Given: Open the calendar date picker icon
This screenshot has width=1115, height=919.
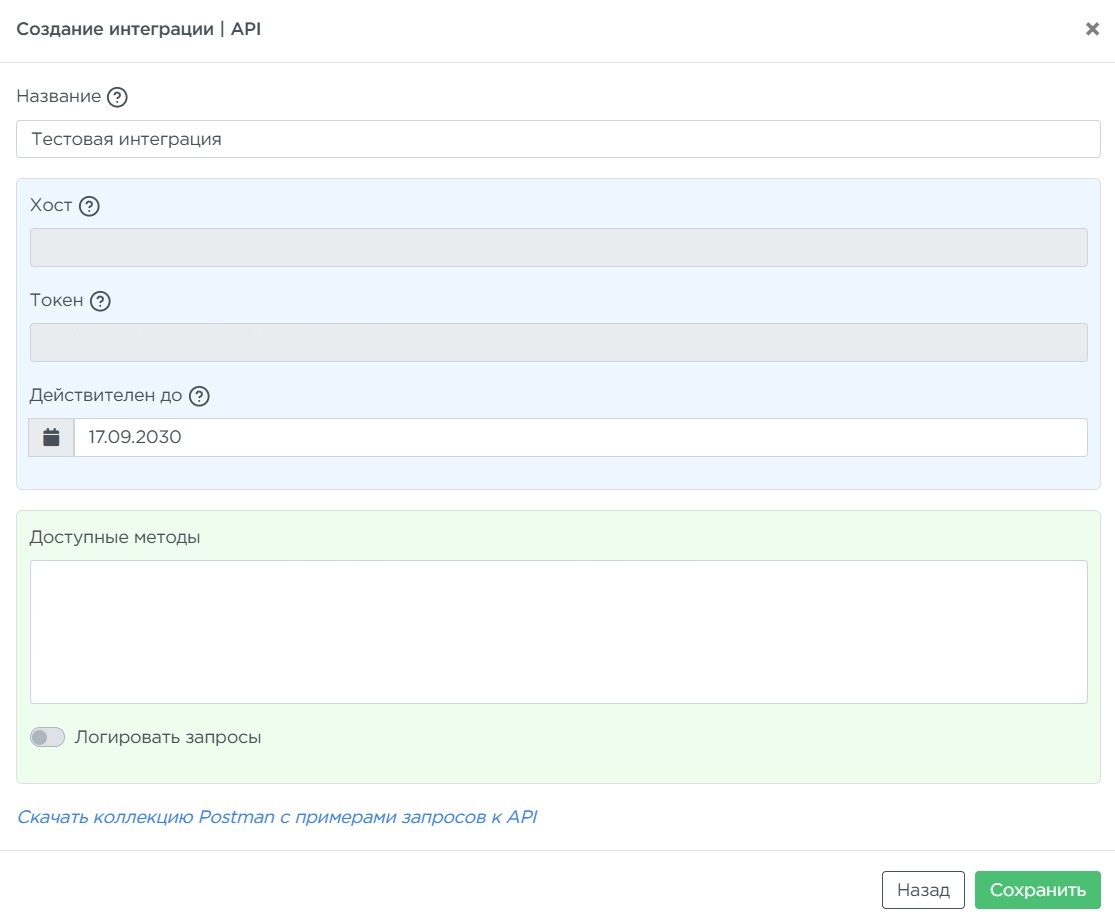Looking at the screenshot, I should (52, 438).
